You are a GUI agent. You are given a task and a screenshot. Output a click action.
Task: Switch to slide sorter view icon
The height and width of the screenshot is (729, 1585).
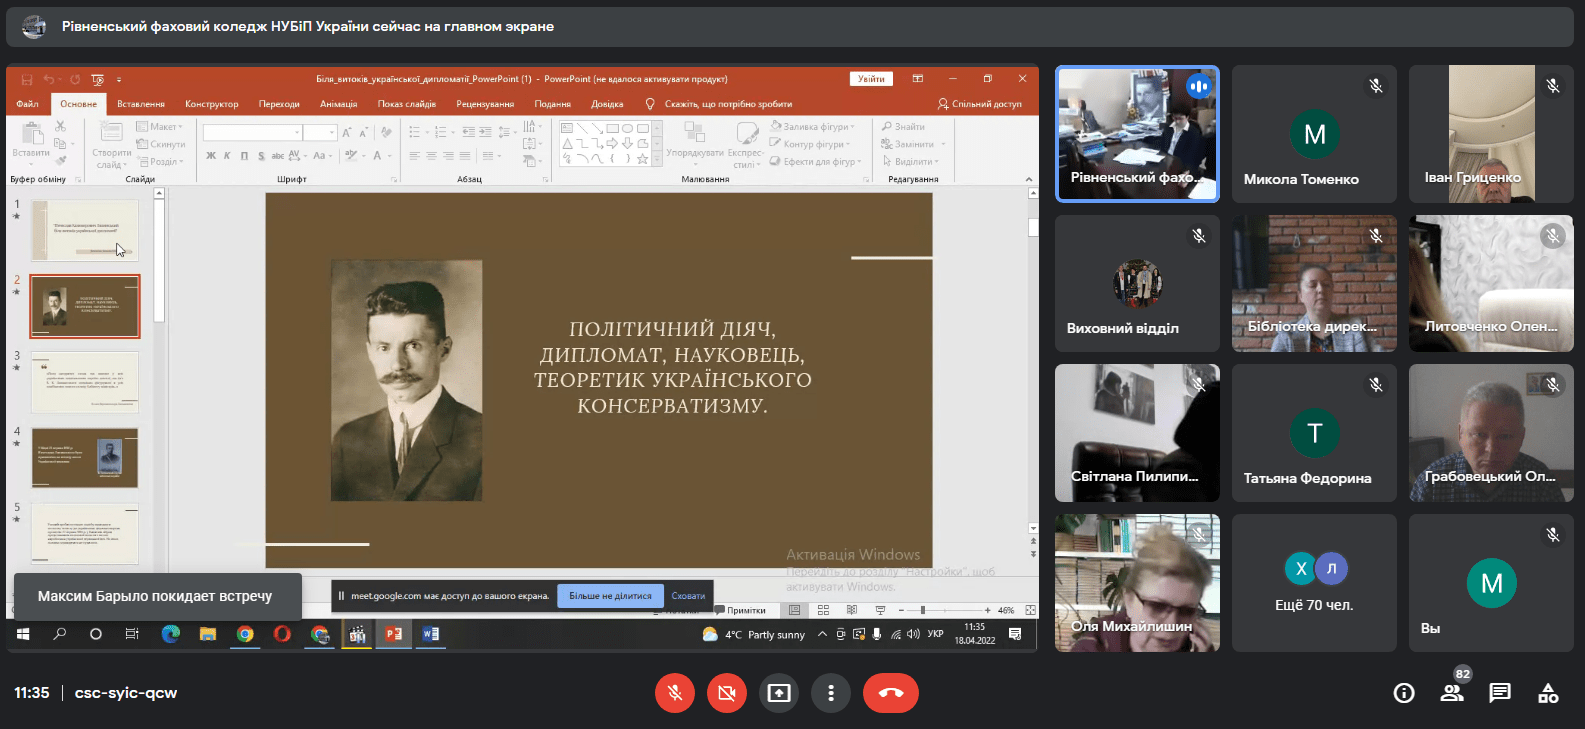[823, 610]
